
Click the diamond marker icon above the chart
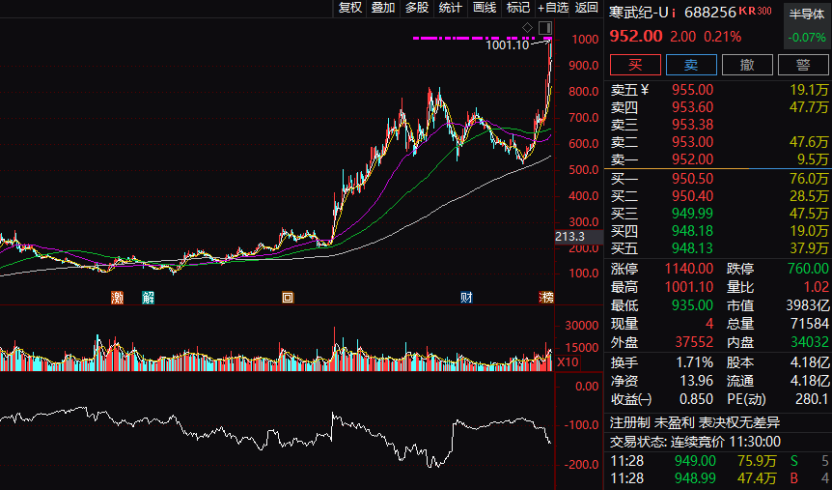(x=527, y=28)
